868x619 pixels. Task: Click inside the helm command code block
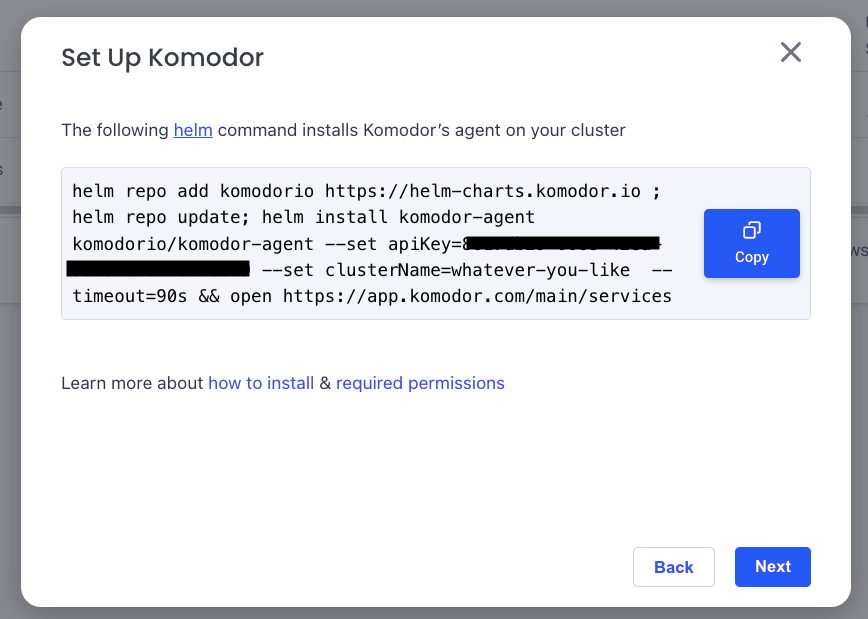click(x=380, y=244)
